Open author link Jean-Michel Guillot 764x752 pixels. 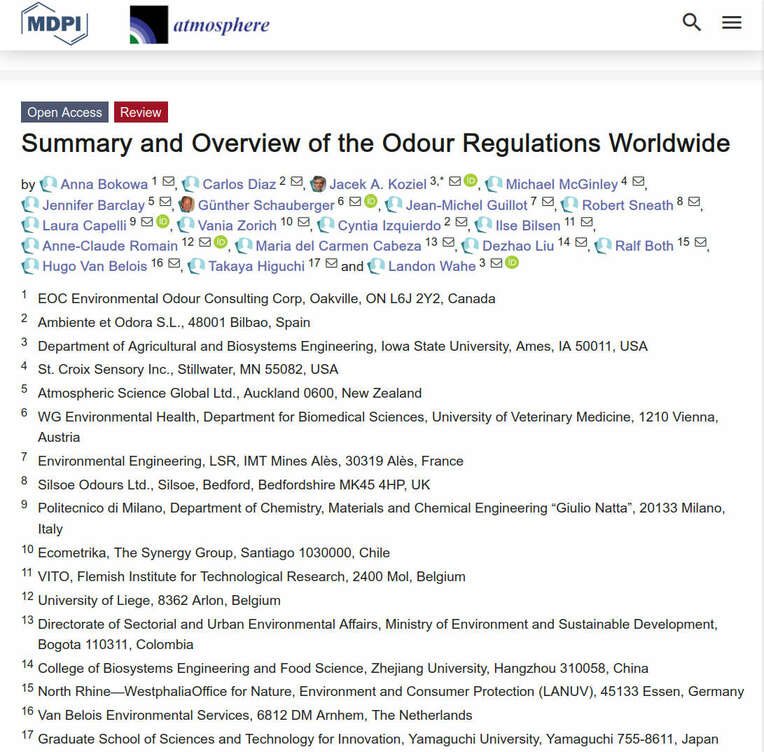click(466, 205)
